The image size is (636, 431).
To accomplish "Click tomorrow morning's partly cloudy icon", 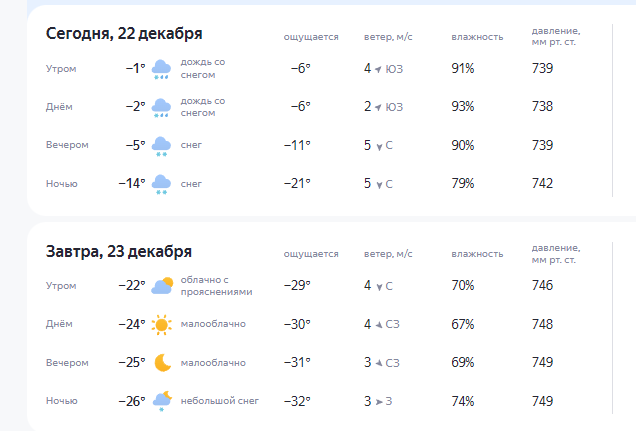I will pyautogui.click(x=162, y=286).
